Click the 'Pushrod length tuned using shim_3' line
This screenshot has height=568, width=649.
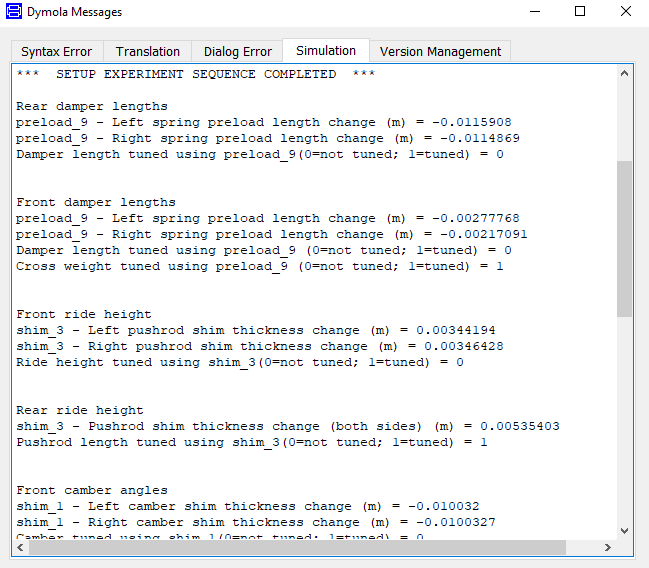point(252,442)
